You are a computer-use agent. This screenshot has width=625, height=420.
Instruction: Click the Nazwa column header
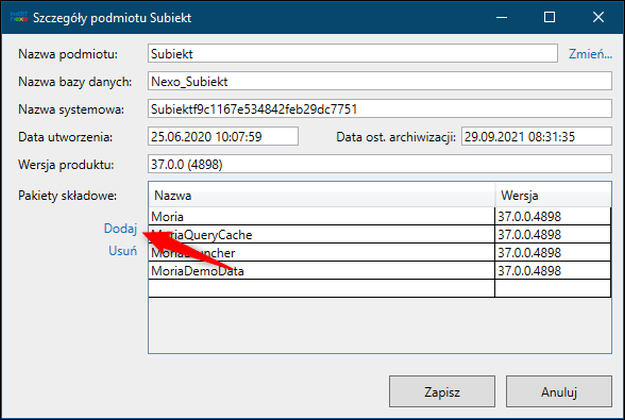tap(321, 197)
